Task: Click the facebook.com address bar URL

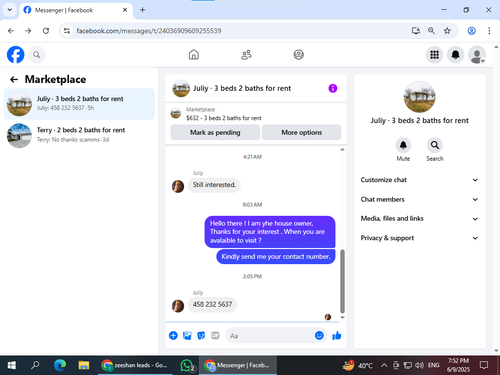Action: click(149, 31)
